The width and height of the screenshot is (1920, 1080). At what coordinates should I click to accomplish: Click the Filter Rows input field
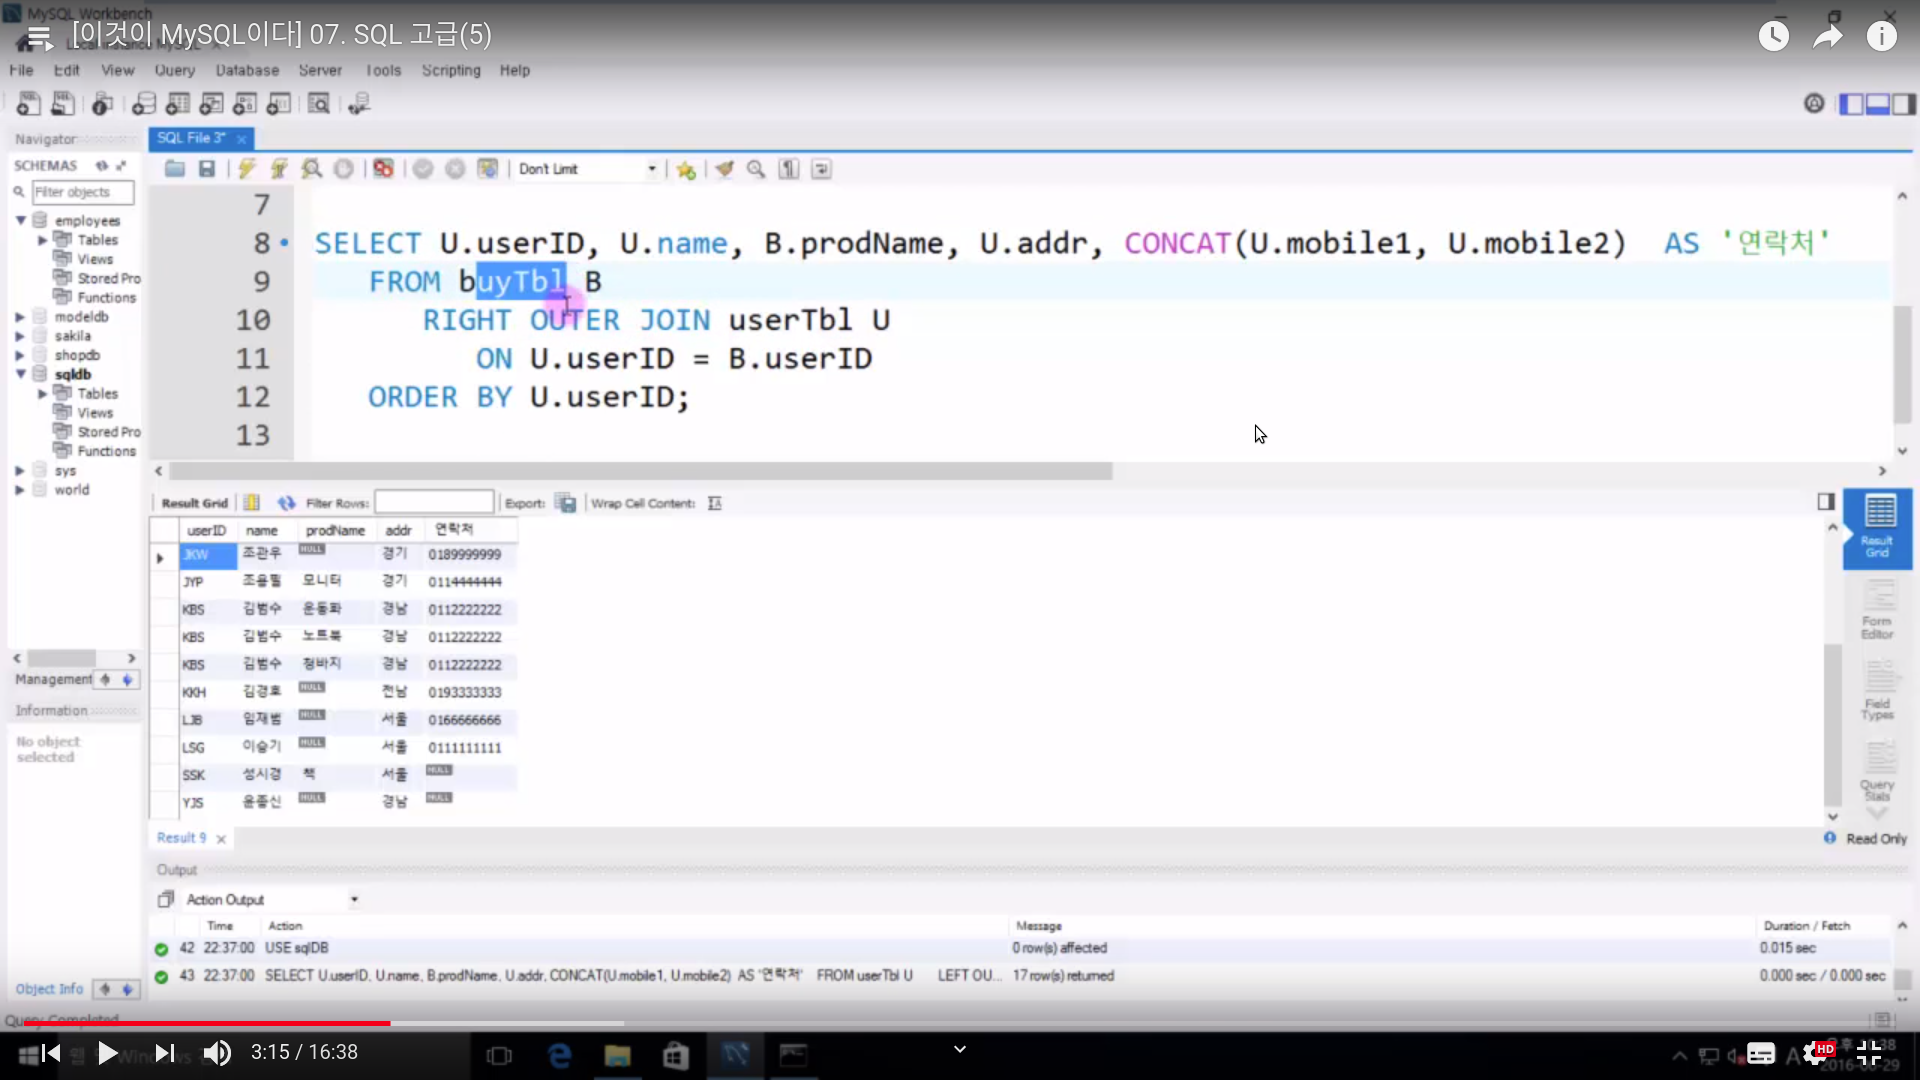434,502
